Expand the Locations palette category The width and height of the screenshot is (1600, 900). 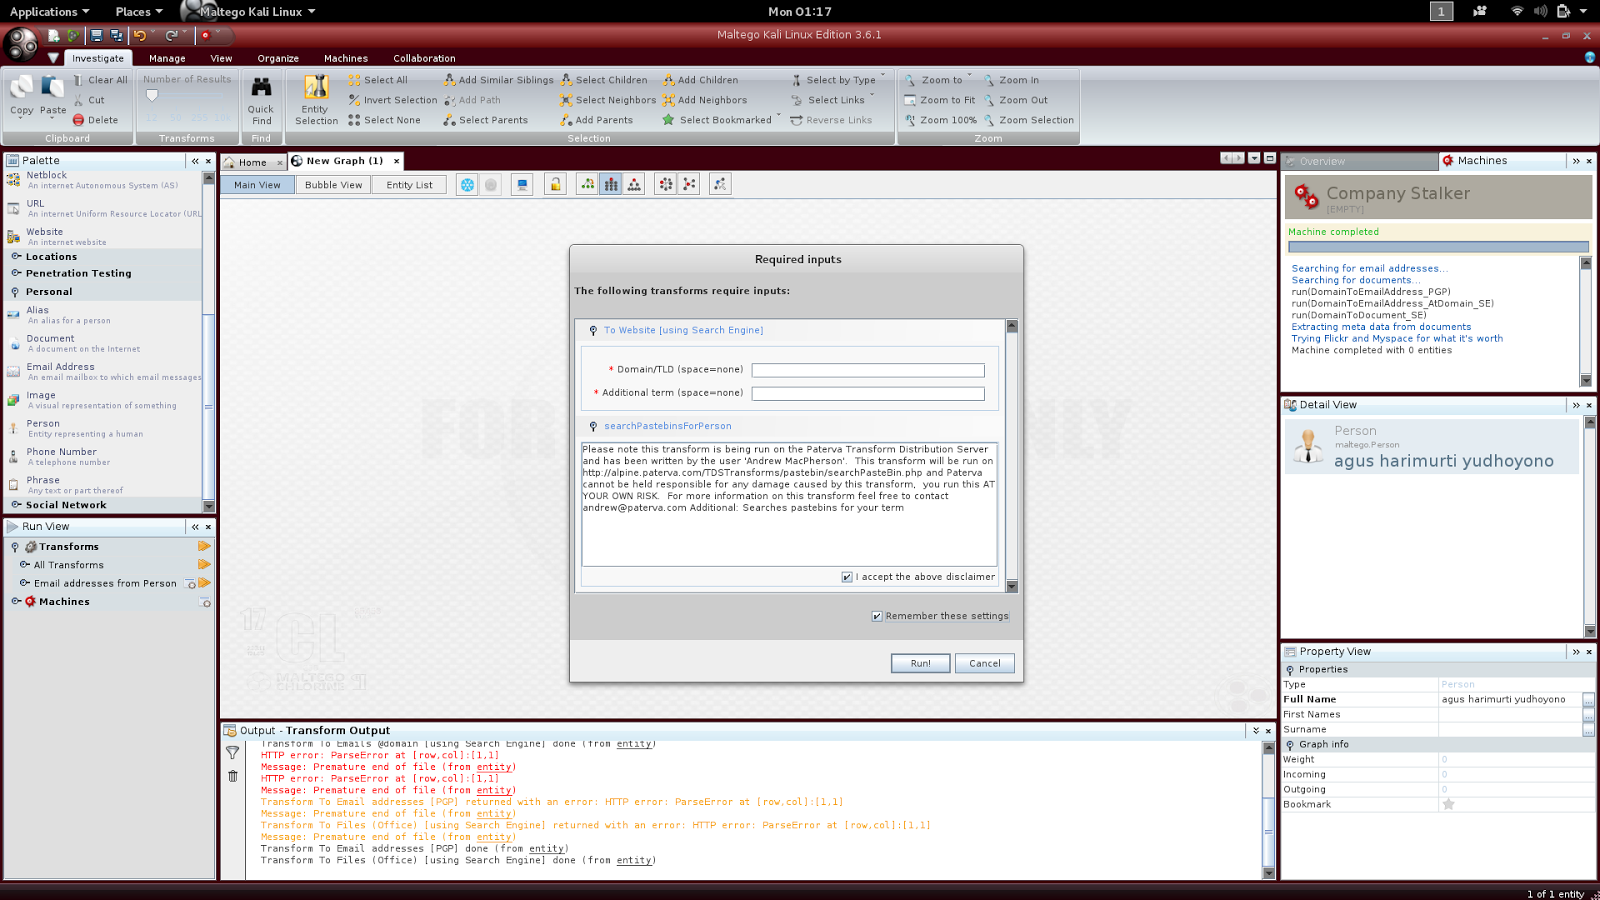pyautogui.click(x=16, y=257)
